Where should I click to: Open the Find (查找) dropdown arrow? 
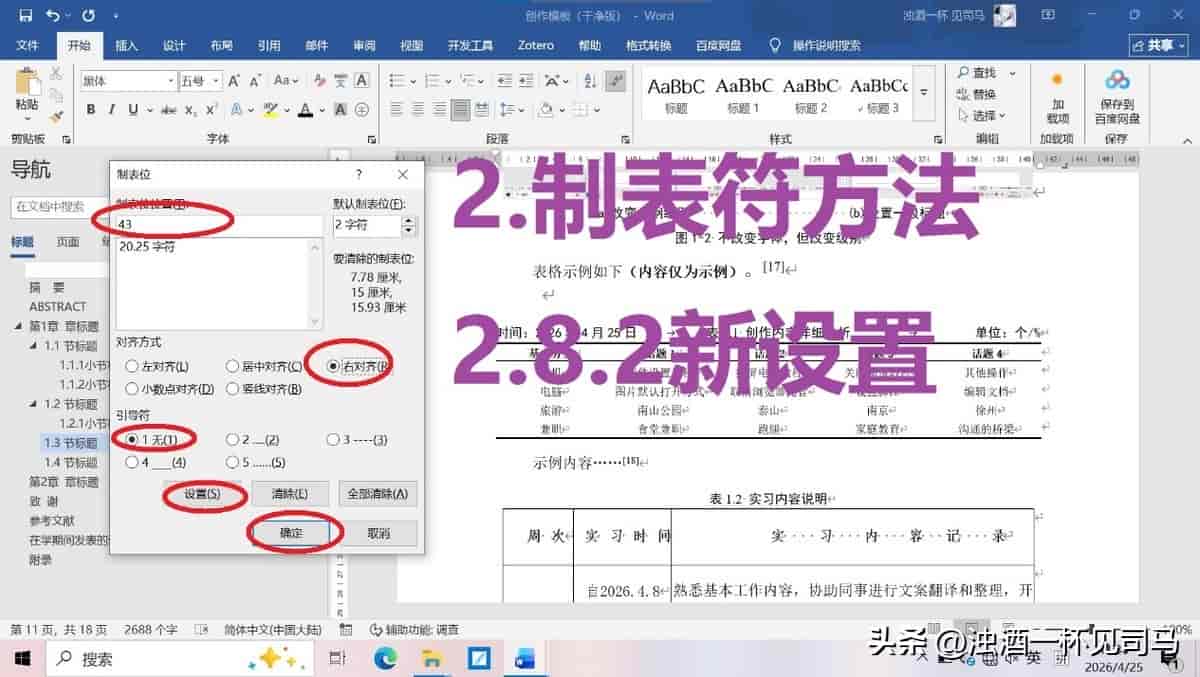coord(1012,73)
